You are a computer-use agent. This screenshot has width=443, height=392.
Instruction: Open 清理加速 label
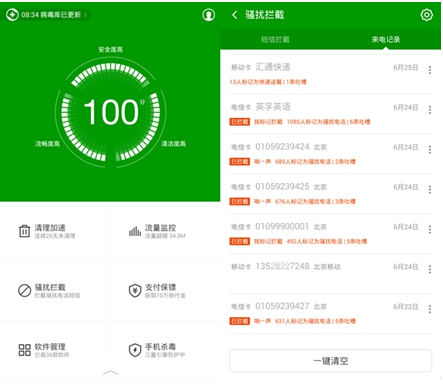[50, 228]
